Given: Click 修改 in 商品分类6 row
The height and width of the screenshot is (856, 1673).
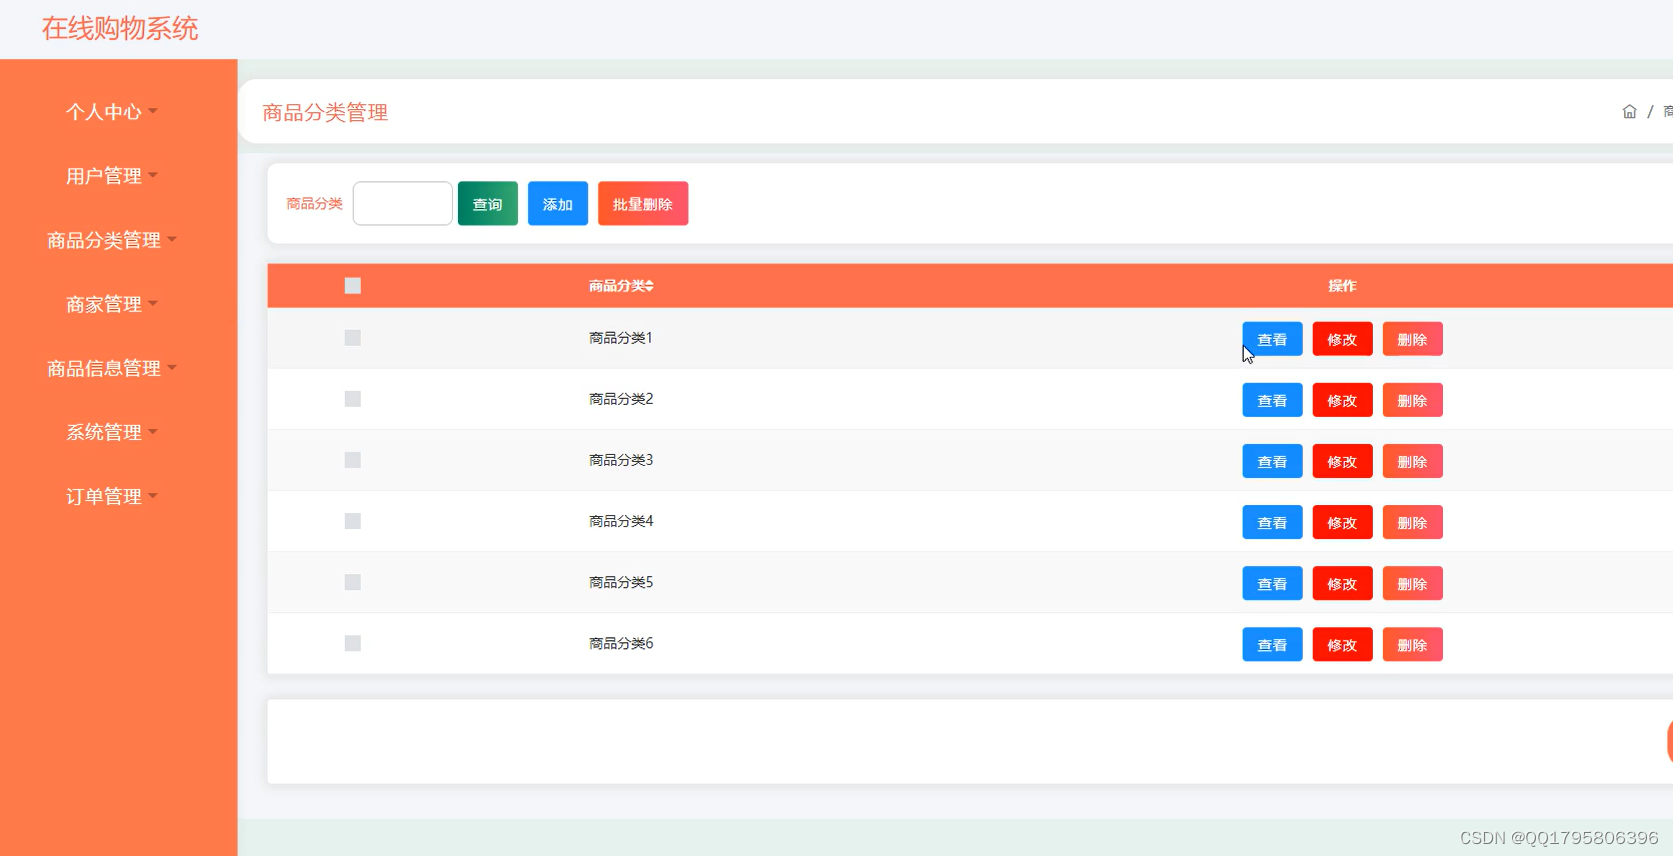Looking at the screenshot, I should click(1342, 644).
